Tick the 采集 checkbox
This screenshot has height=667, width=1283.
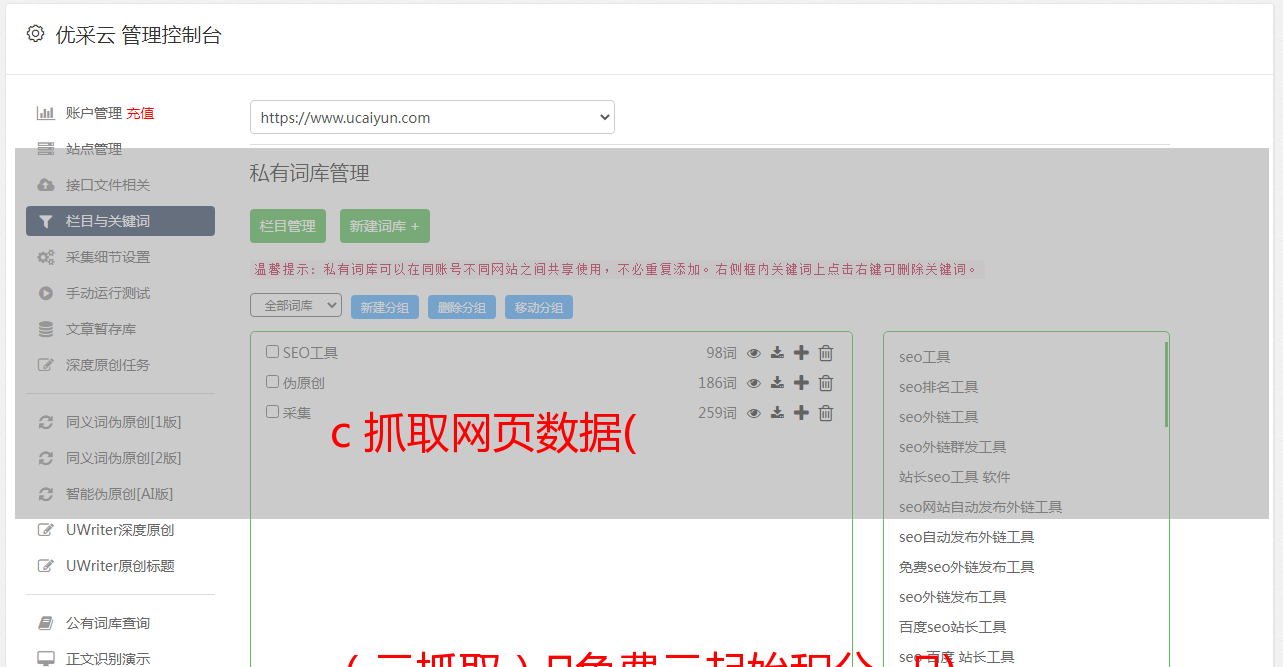[272, 412]
